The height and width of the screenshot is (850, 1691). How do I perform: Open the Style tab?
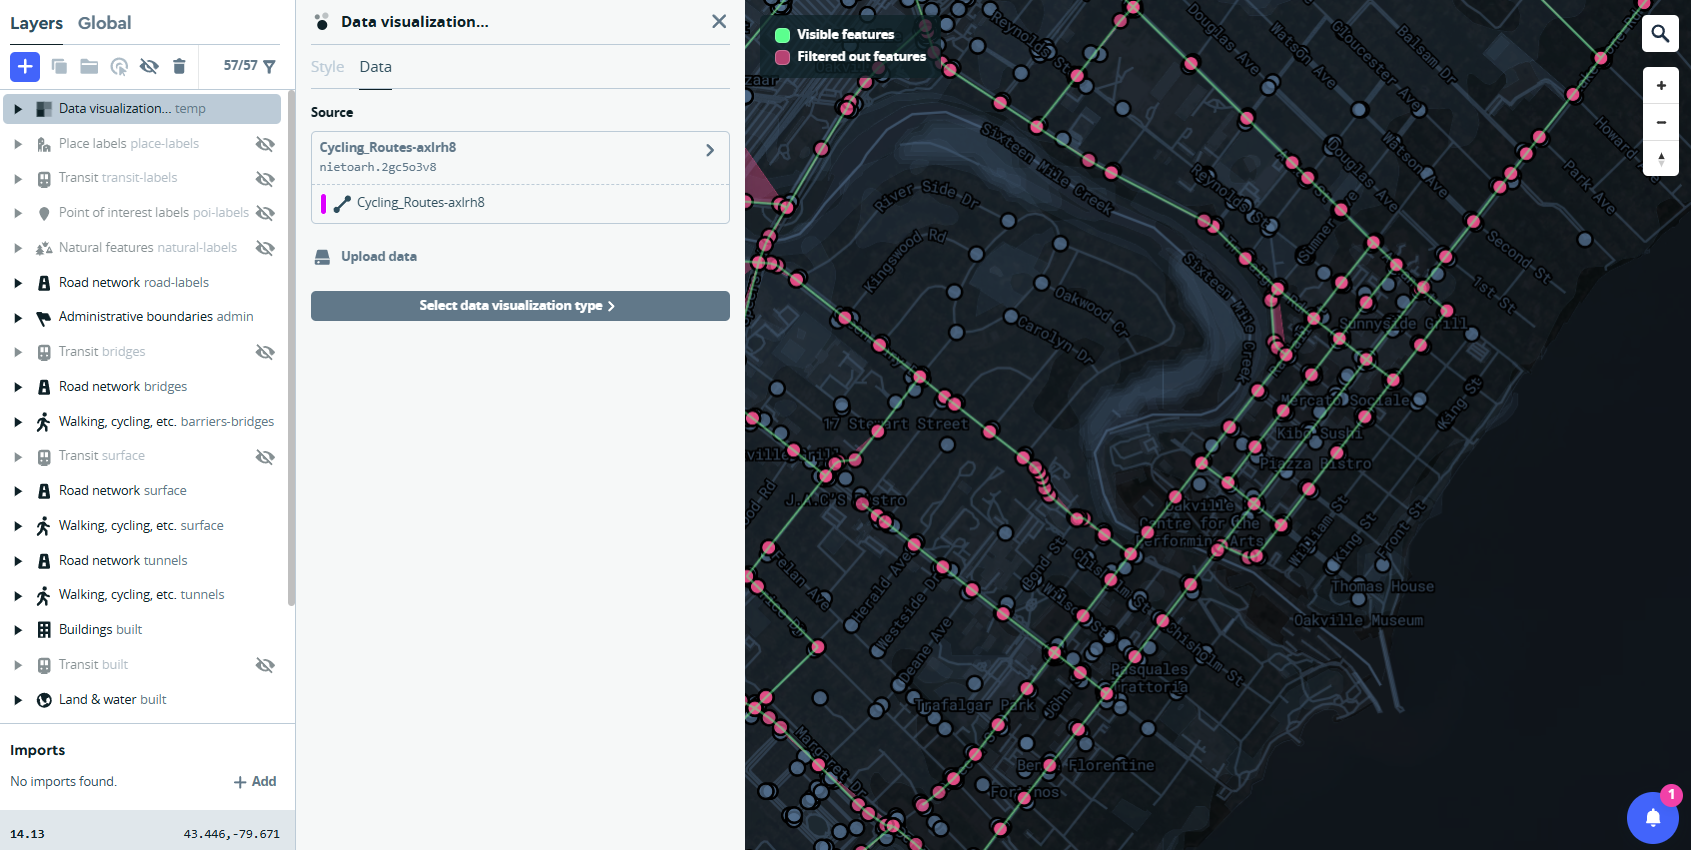pos(327,67)
